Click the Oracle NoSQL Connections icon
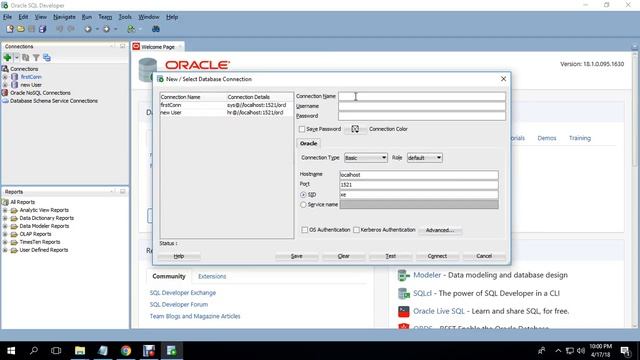Image resolution: width=640 pixels, height=360 pixels. coord(5,93)
